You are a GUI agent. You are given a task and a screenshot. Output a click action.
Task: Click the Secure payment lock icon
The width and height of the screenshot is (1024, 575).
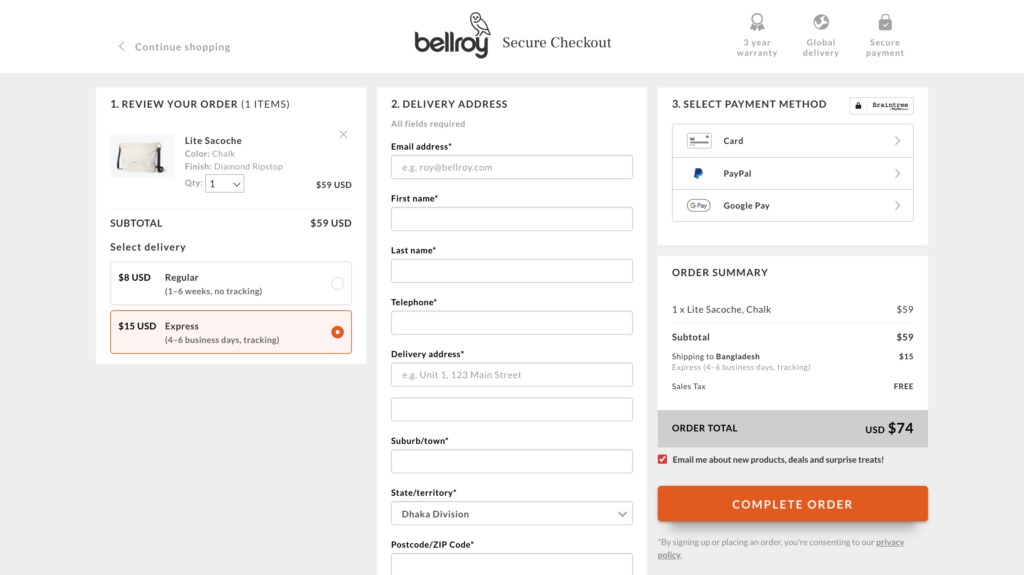885,22
